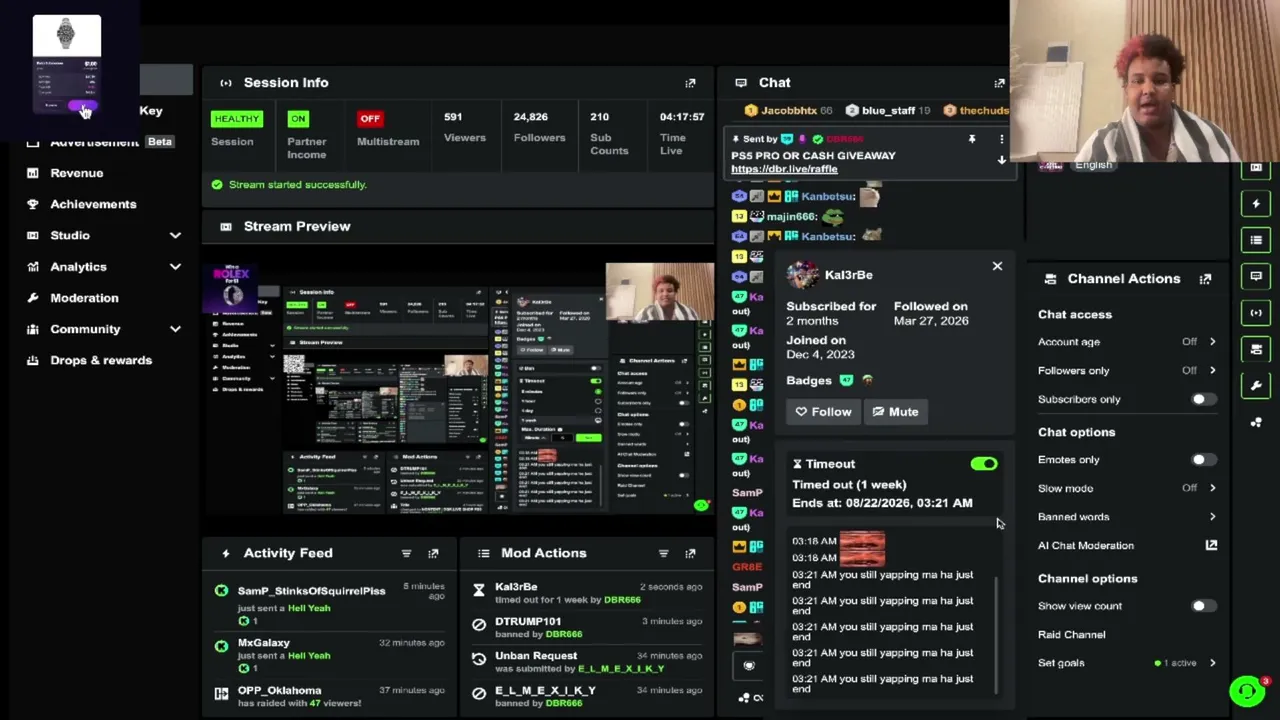Image resolution: width=1280 pixels, height=720 pixels.
Task: Open Drops & rewards in the sidebar
Action: coord(101,360)
